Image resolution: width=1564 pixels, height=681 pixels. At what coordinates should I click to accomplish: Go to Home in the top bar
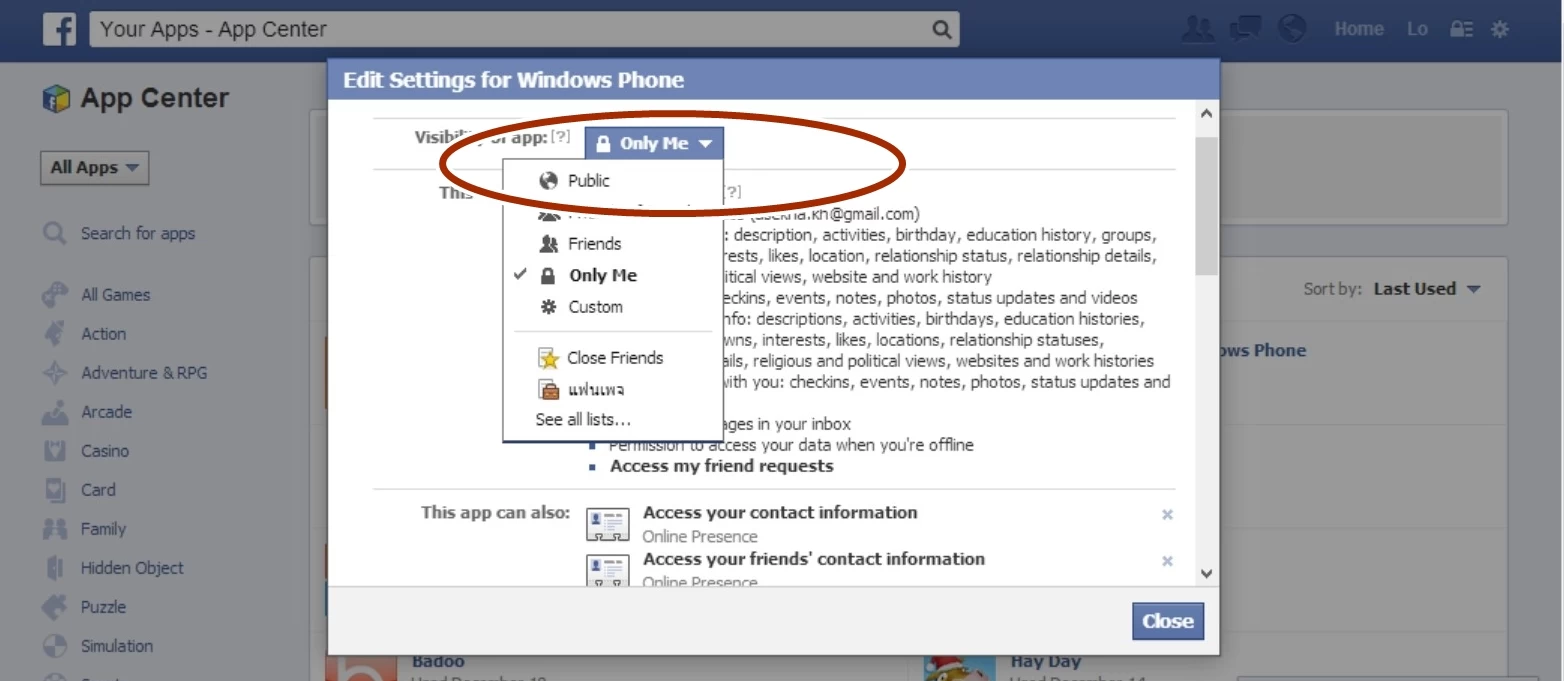tap(1359, 29)
